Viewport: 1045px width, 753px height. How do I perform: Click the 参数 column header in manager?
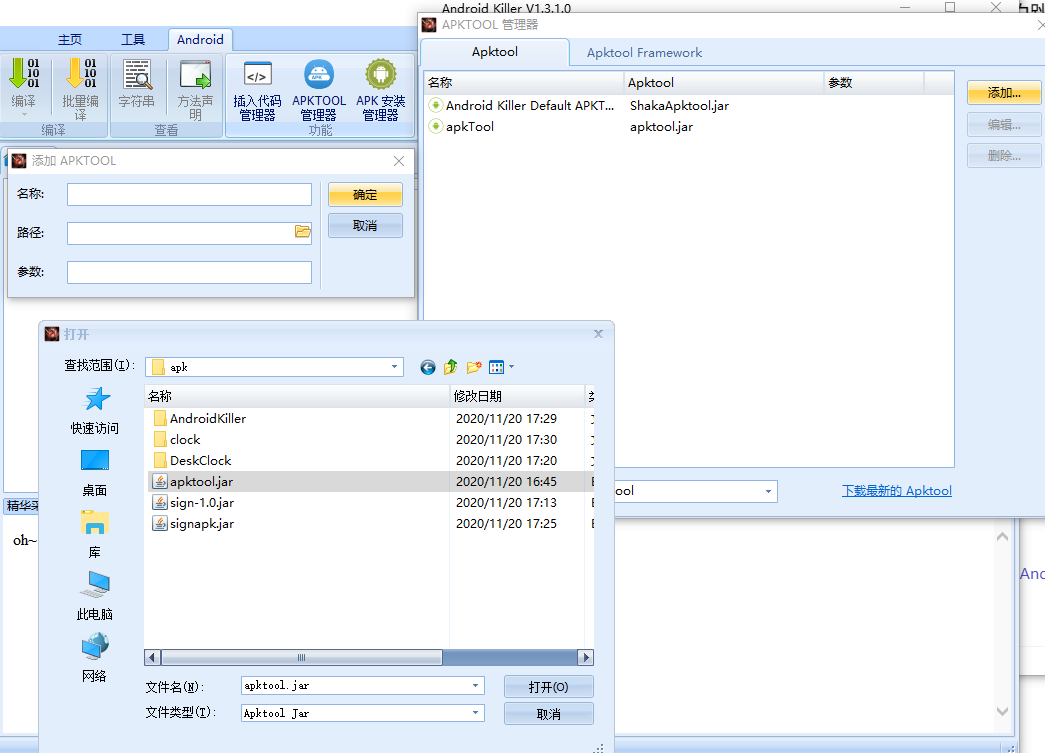[x=874, y=83]
